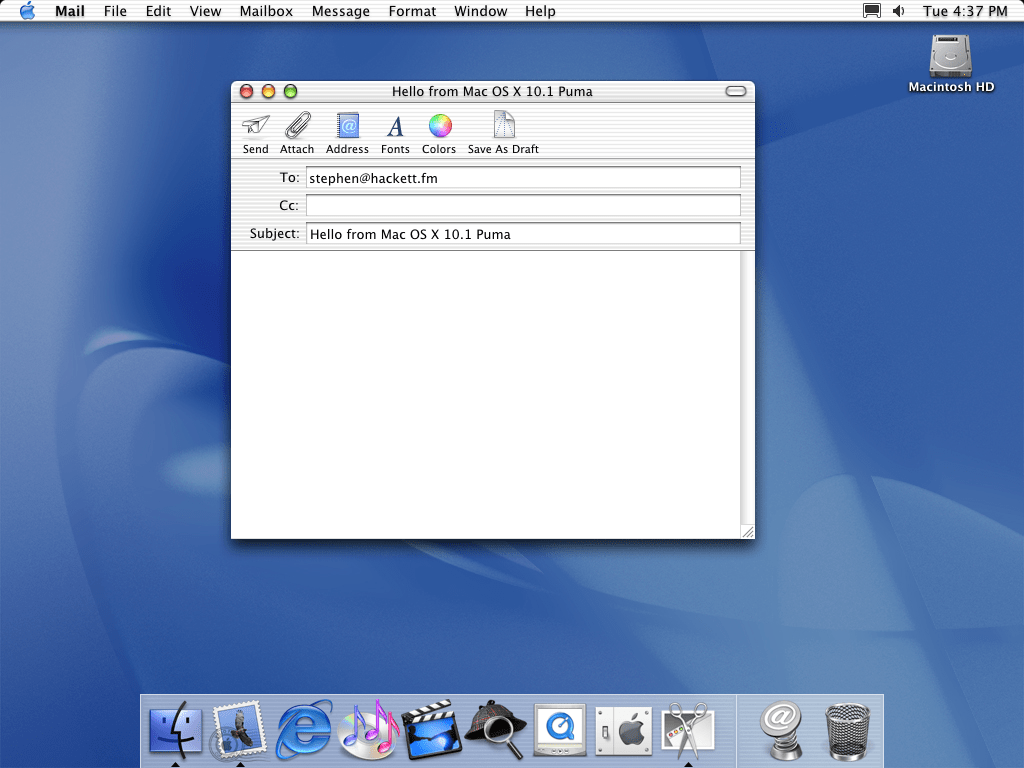Viewport: 1024px width, 768px height.
Task: Open the Format menu
Action: click(x=412, y=11)
